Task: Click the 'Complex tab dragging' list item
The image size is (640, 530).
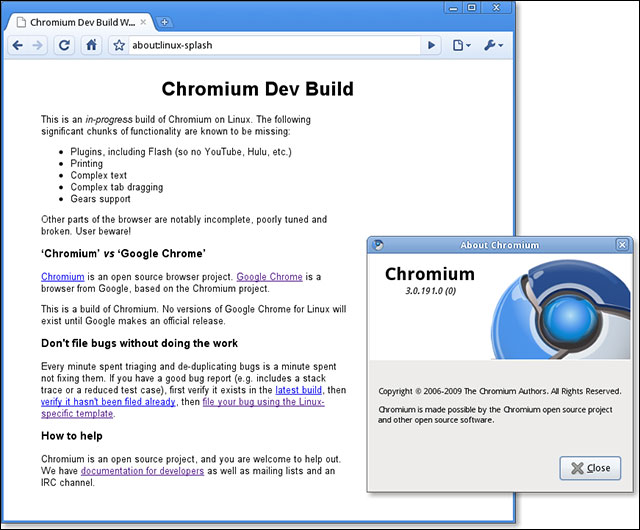Action: tap(117, 187)
